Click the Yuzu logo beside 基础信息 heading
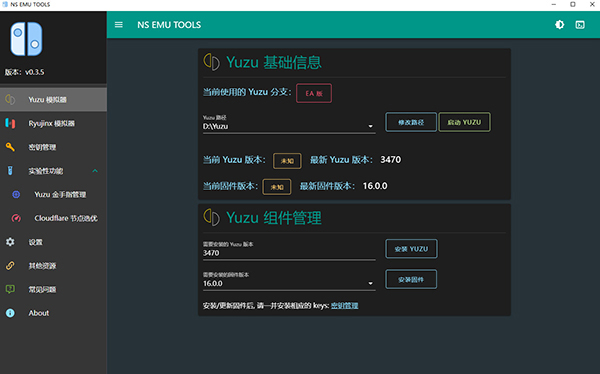This screenshot has height=374, width=600. click(212, 62)
